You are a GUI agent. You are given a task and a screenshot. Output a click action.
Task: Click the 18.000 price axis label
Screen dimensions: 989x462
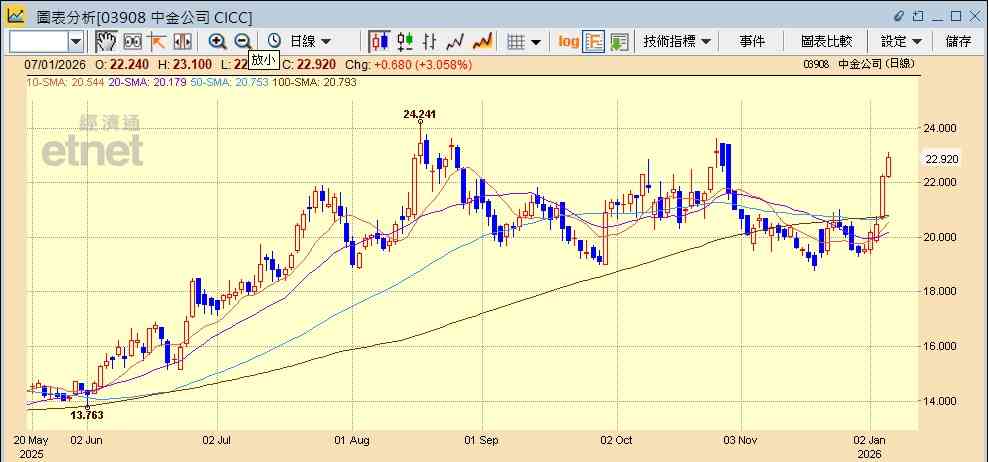coord(940,292)
